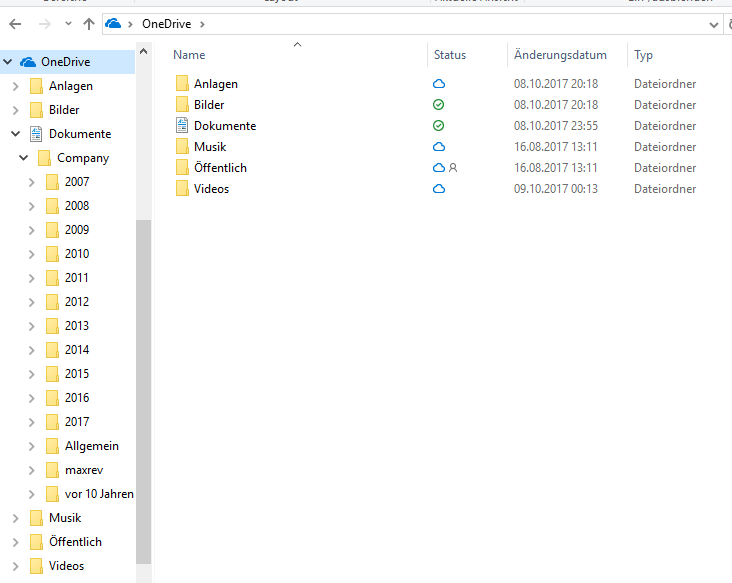Click the navigation pane scroll-up arrow
Viewport: 732px width, 583px height.
click(x=144, y=51)
